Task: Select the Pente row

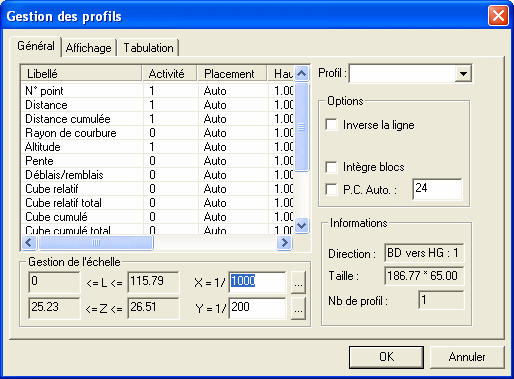Action: click(x=157, y=161)
